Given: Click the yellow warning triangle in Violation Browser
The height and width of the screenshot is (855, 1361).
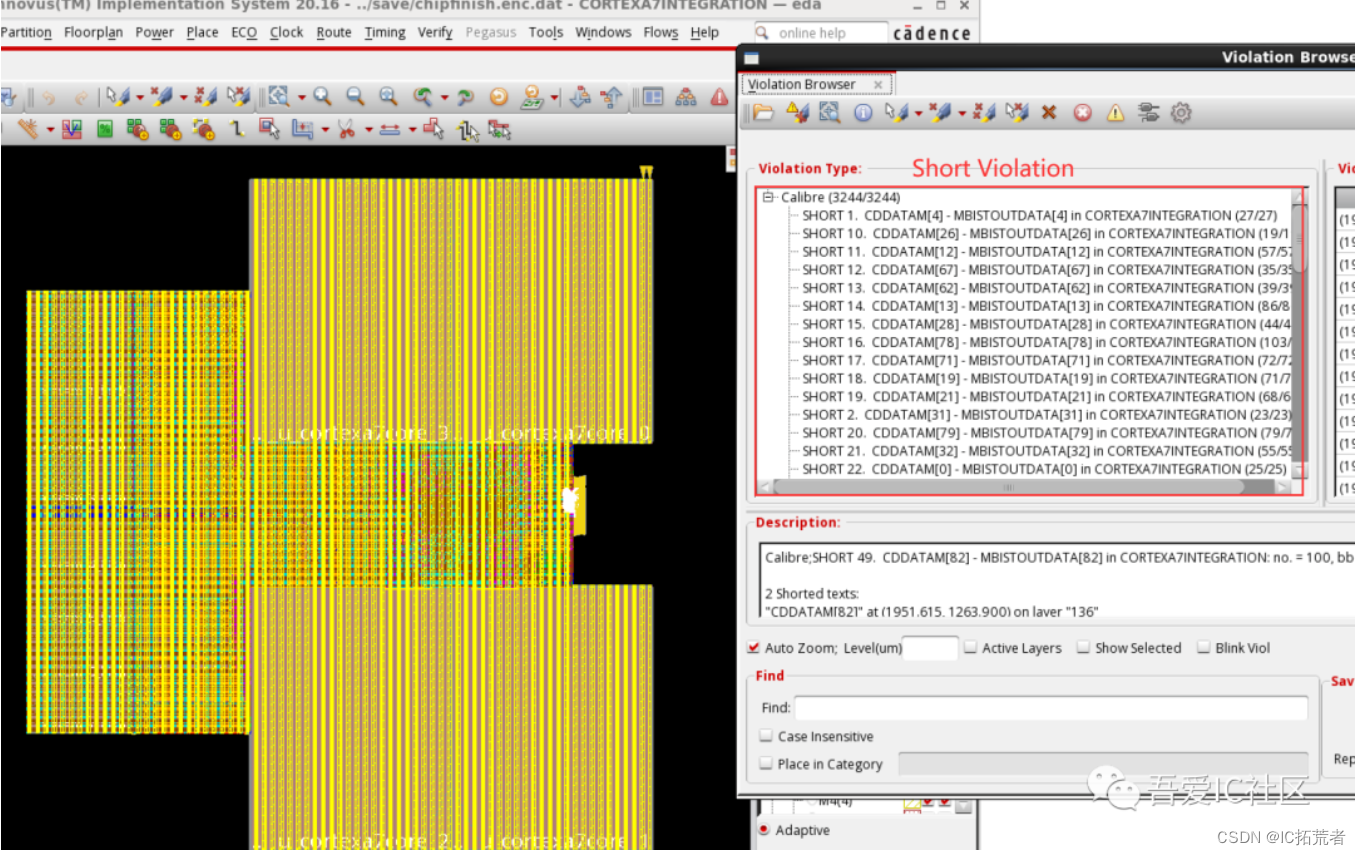Looking at the screenshot, I should pos(1115,113).
